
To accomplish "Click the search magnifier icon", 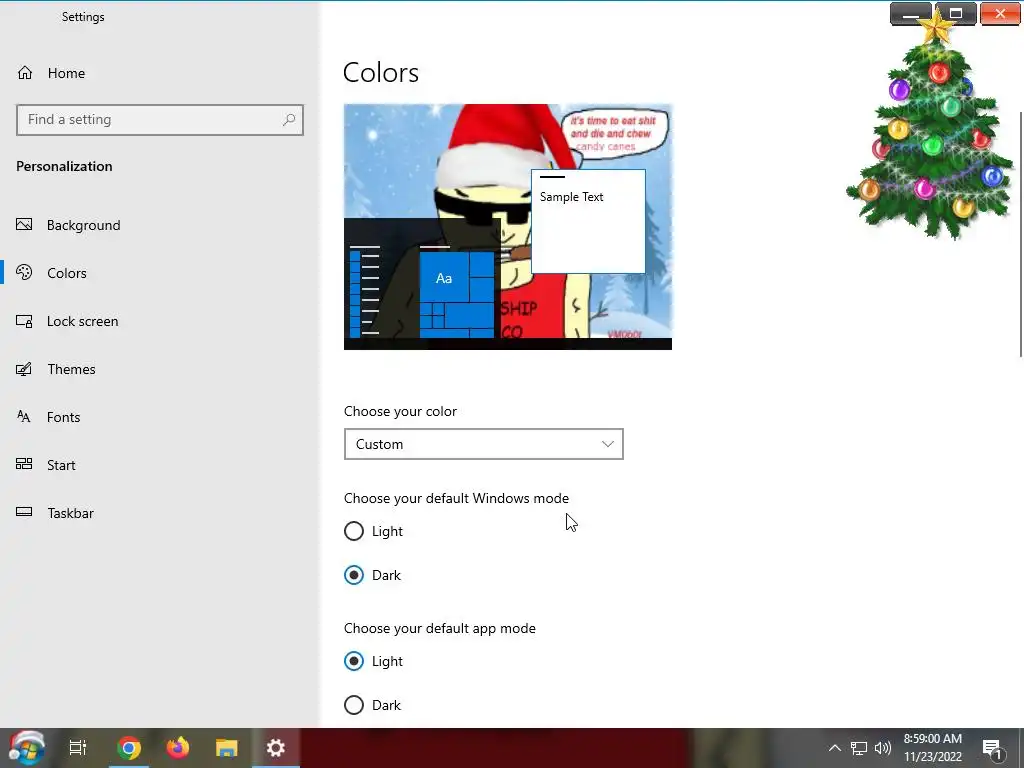I will tap(289, 120).
